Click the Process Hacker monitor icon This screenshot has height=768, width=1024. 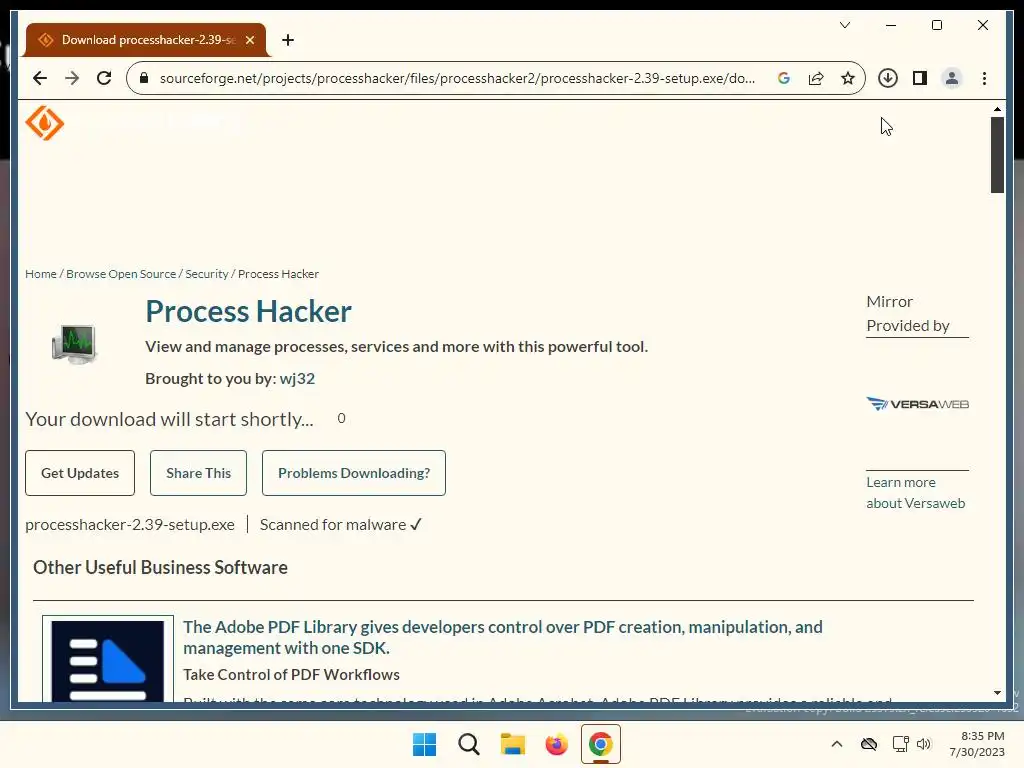74,344
